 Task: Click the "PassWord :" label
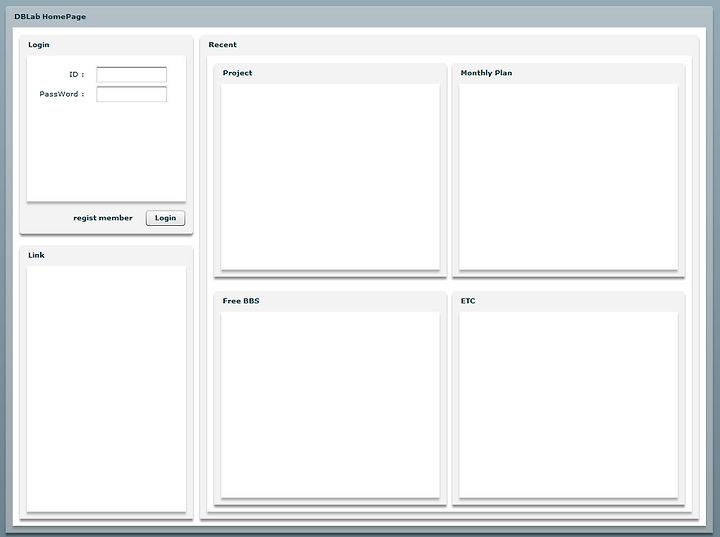click(62, 94)
